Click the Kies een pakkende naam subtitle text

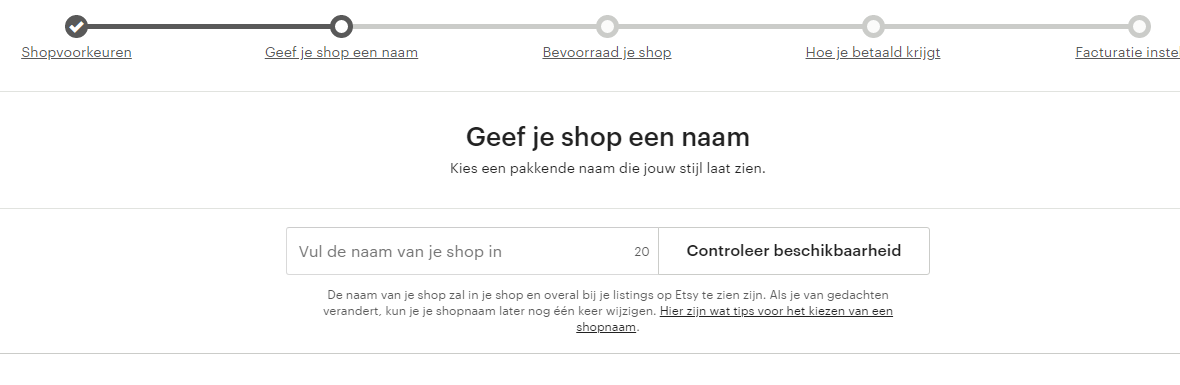[x=607, y=168]
